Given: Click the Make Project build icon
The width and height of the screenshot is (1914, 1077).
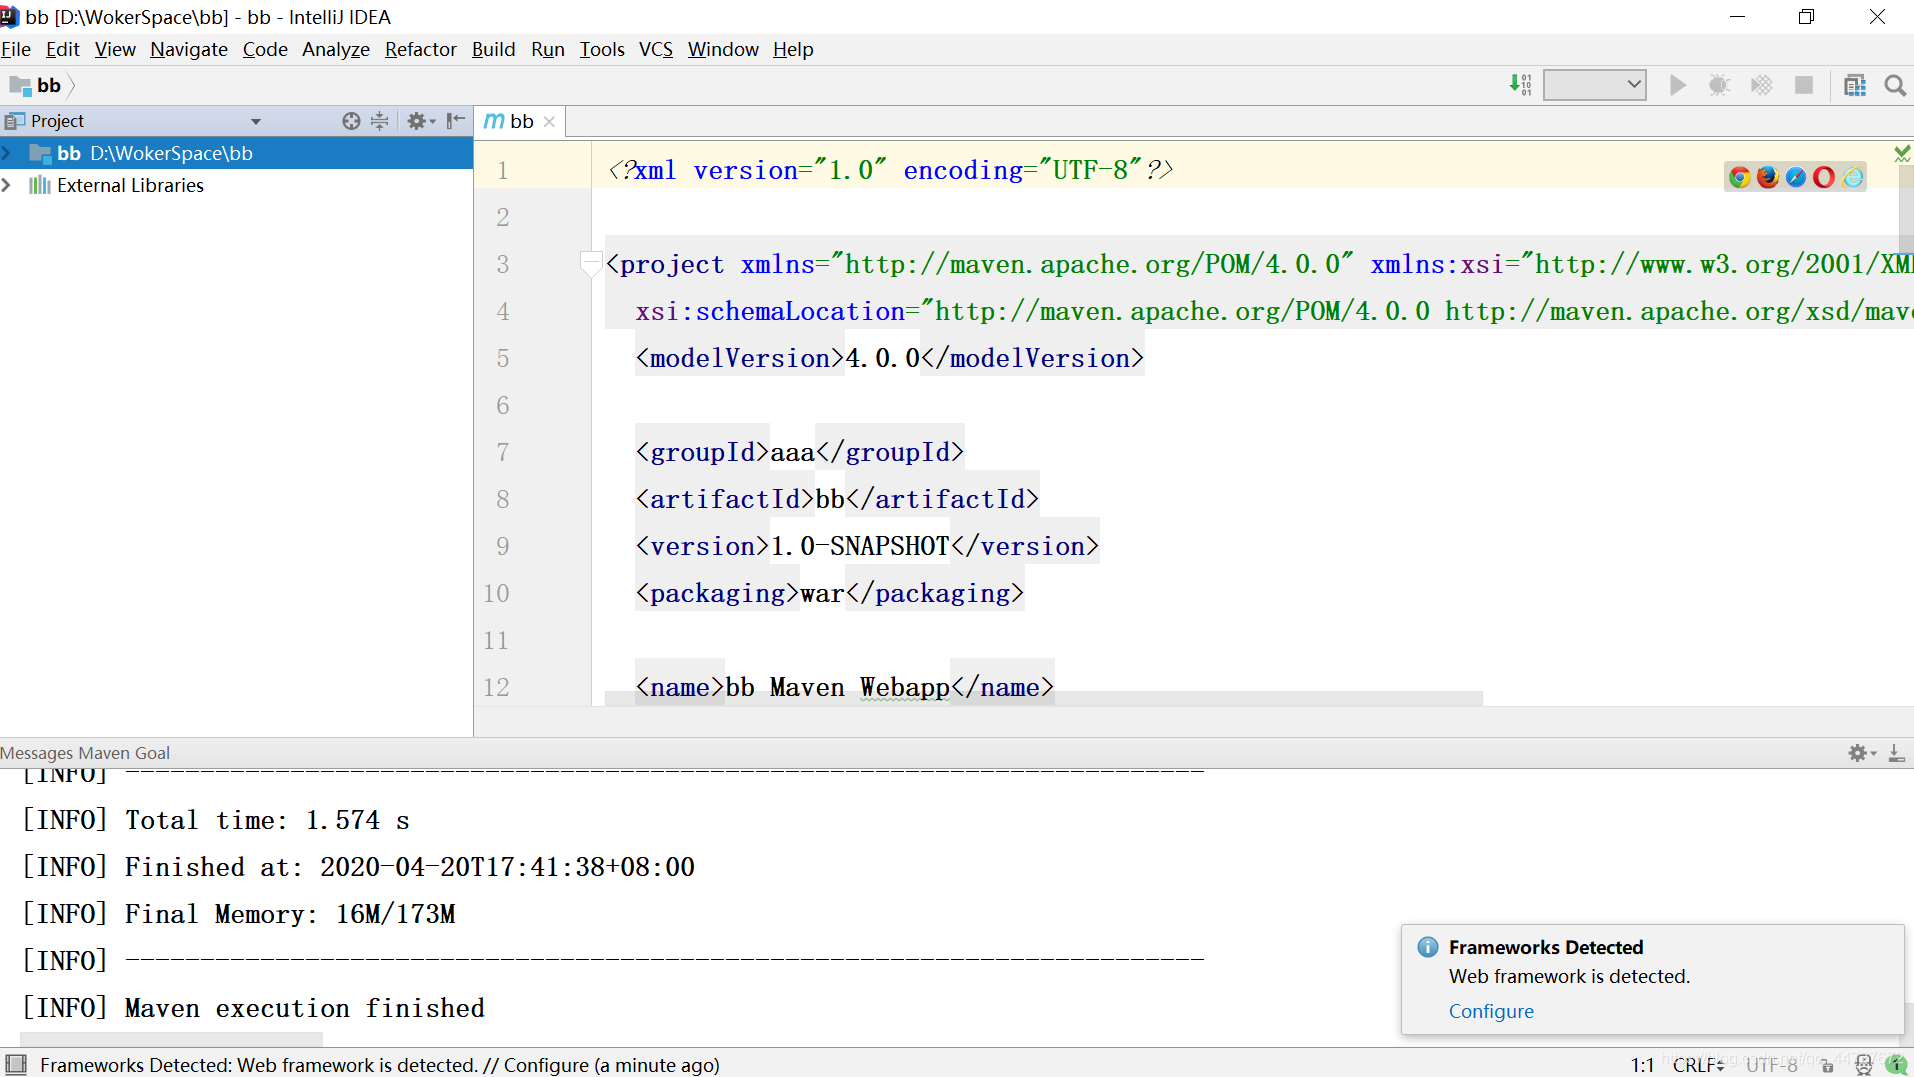Looking at the screenshot, I should [x=1520, y=85].
